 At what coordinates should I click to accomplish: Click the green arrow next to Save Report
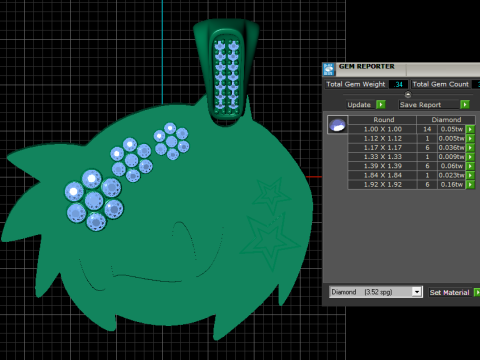point(465,105)
